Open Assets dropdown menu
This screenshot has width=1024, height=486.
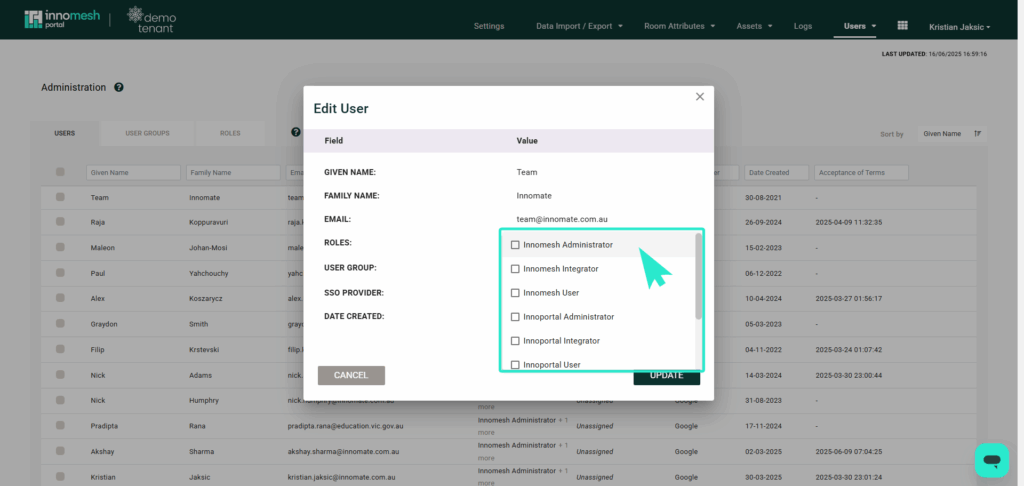[754, 26]
